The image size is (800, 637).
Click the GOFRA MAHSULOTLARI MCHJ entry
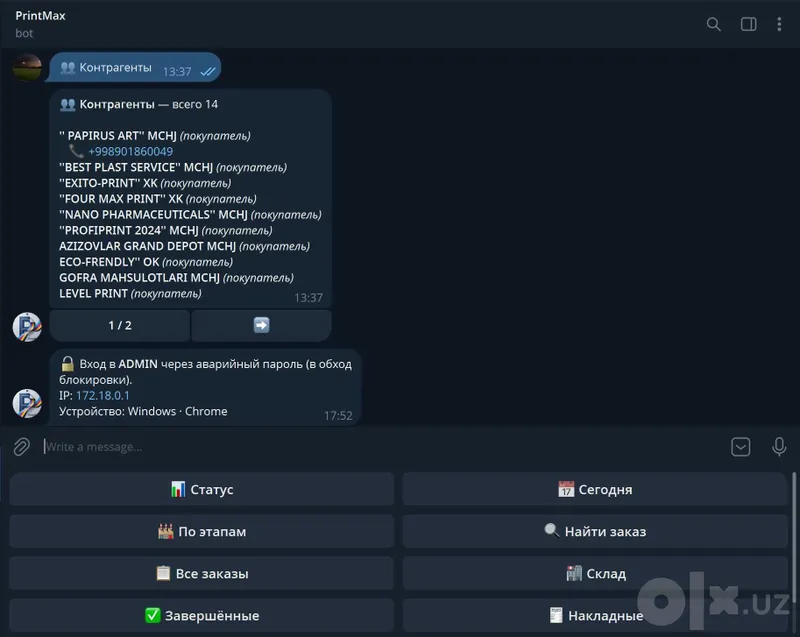coord(176,278)
